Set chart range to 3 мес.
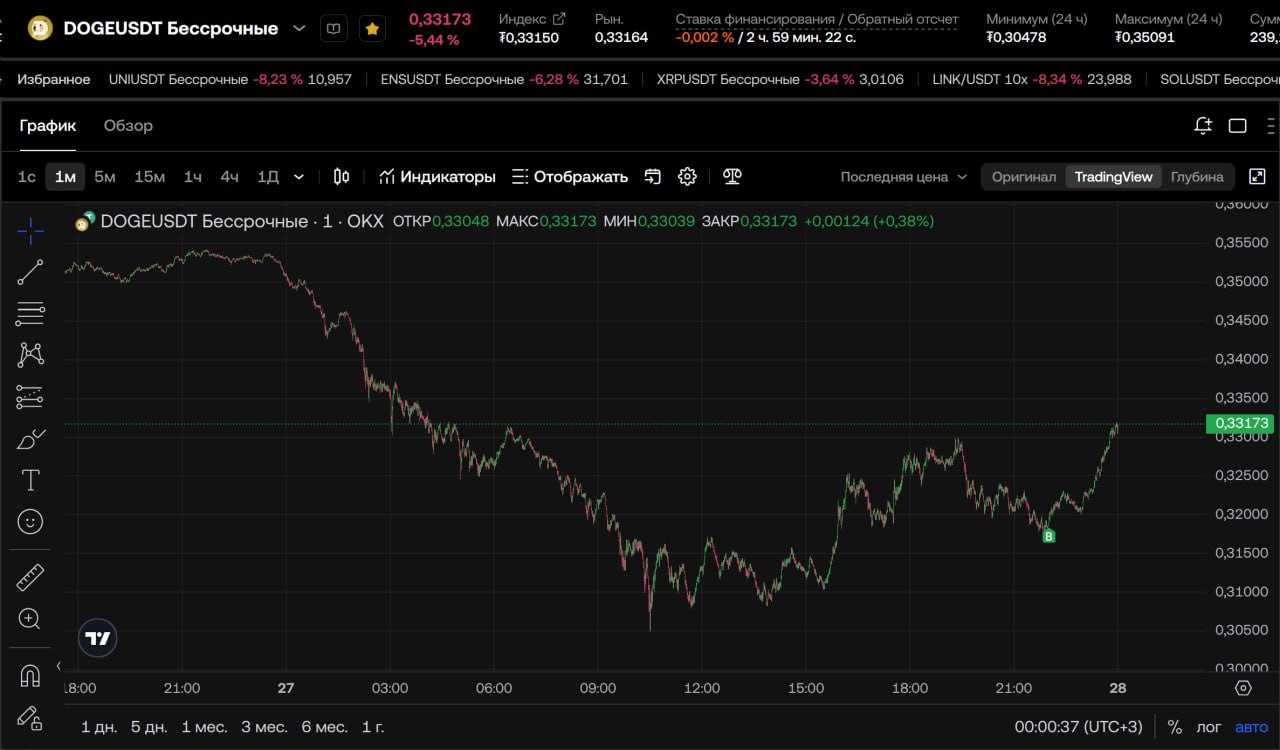 coord(264,727)
